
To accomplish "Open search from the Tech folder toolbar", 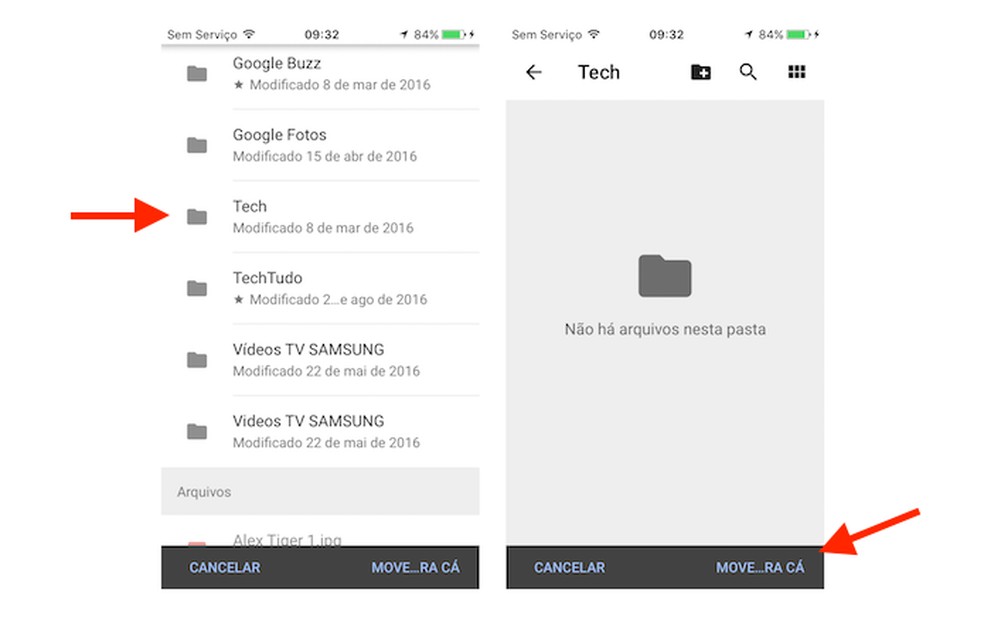I will click(748, 71).
